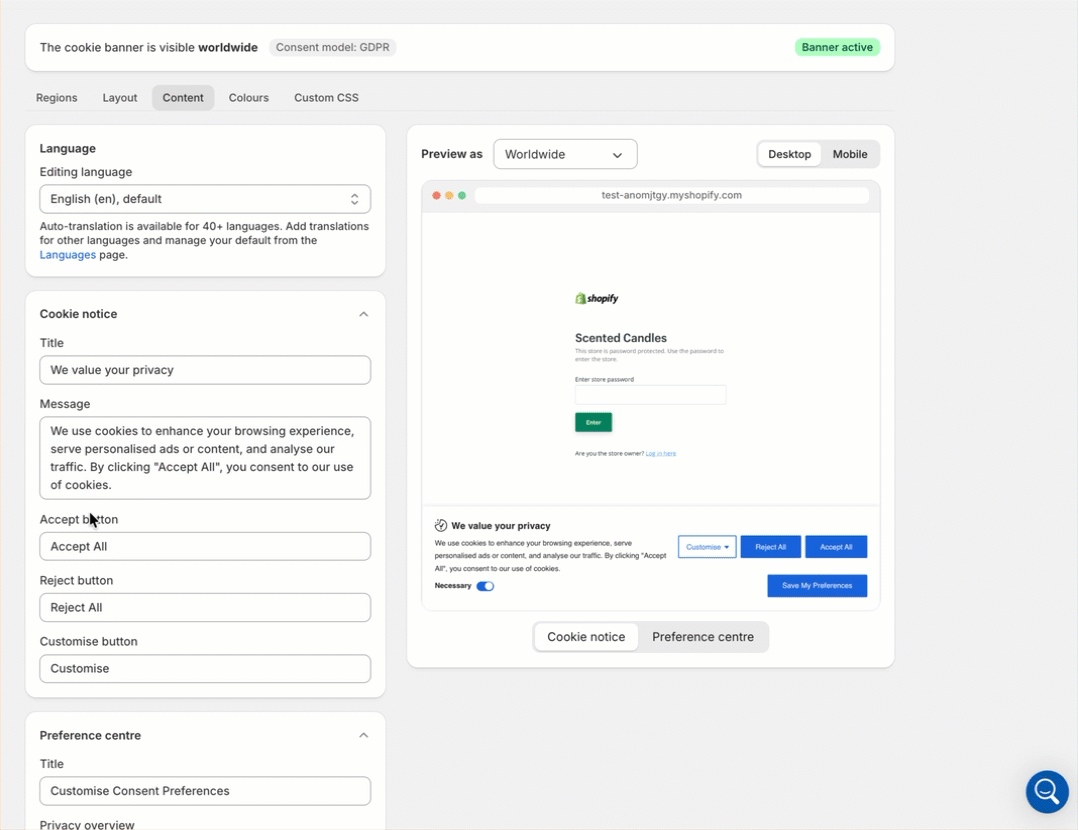Click the green dot in preview browser
The height and width of the screenshot is (830, 1078).
coord(462,195)
